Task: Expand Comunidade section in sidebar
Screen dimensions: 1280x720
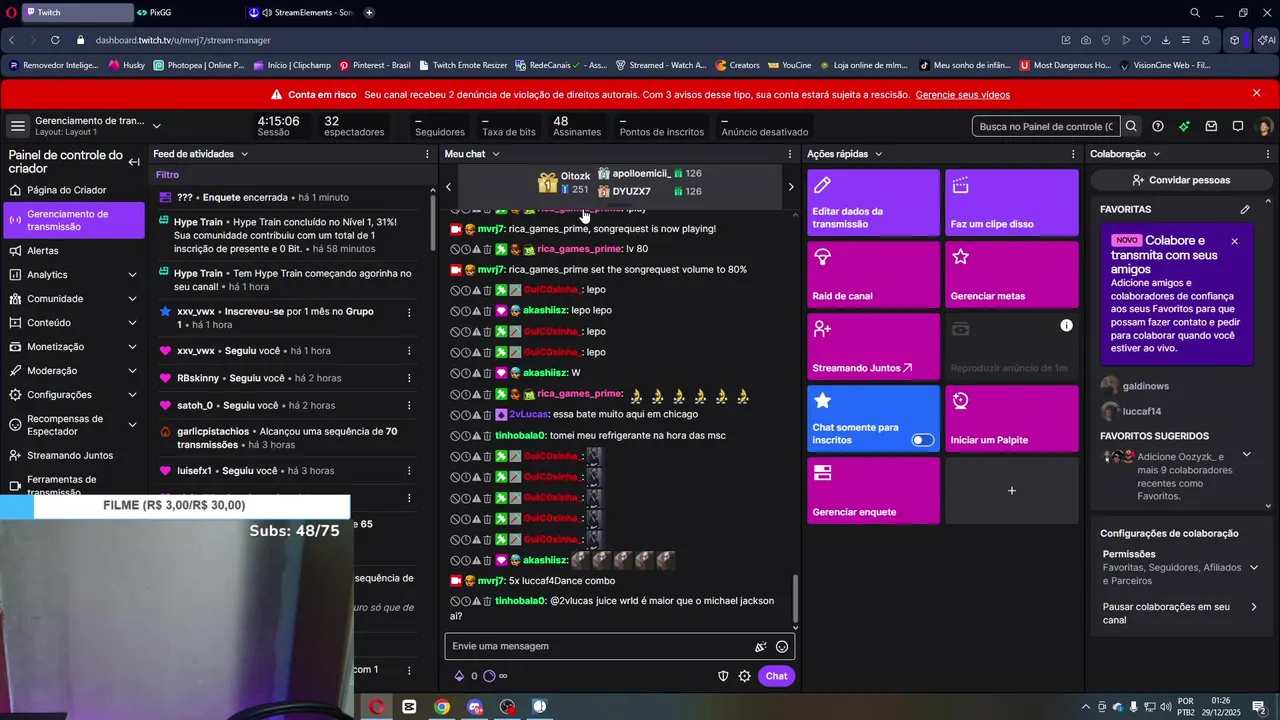Action: [x=132, y=299]
